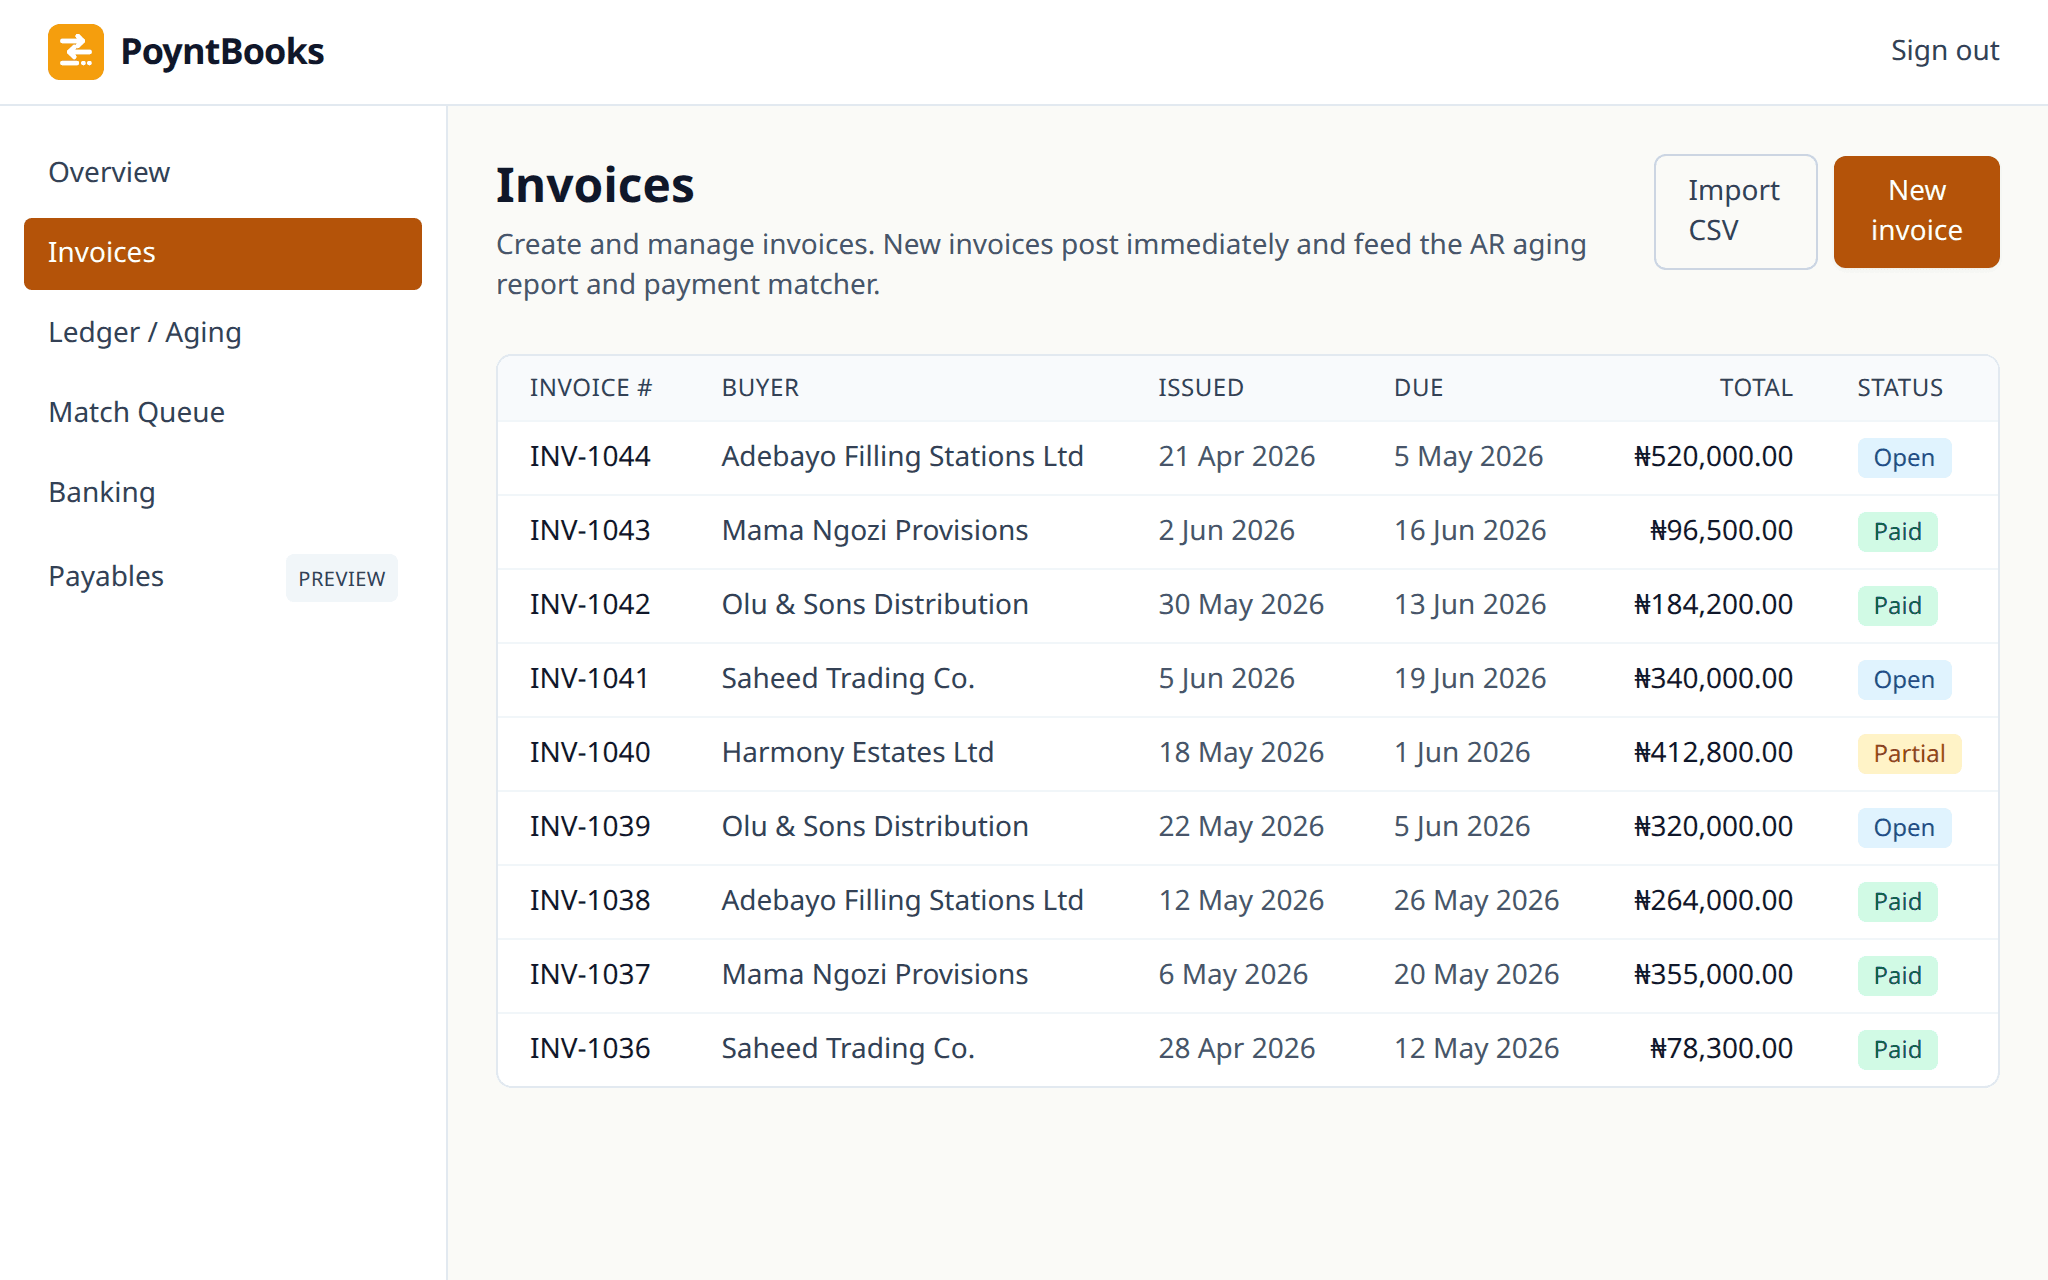Create a new invoice
Viewport: 2048px width, 1280px height.
pos(1916,211)
